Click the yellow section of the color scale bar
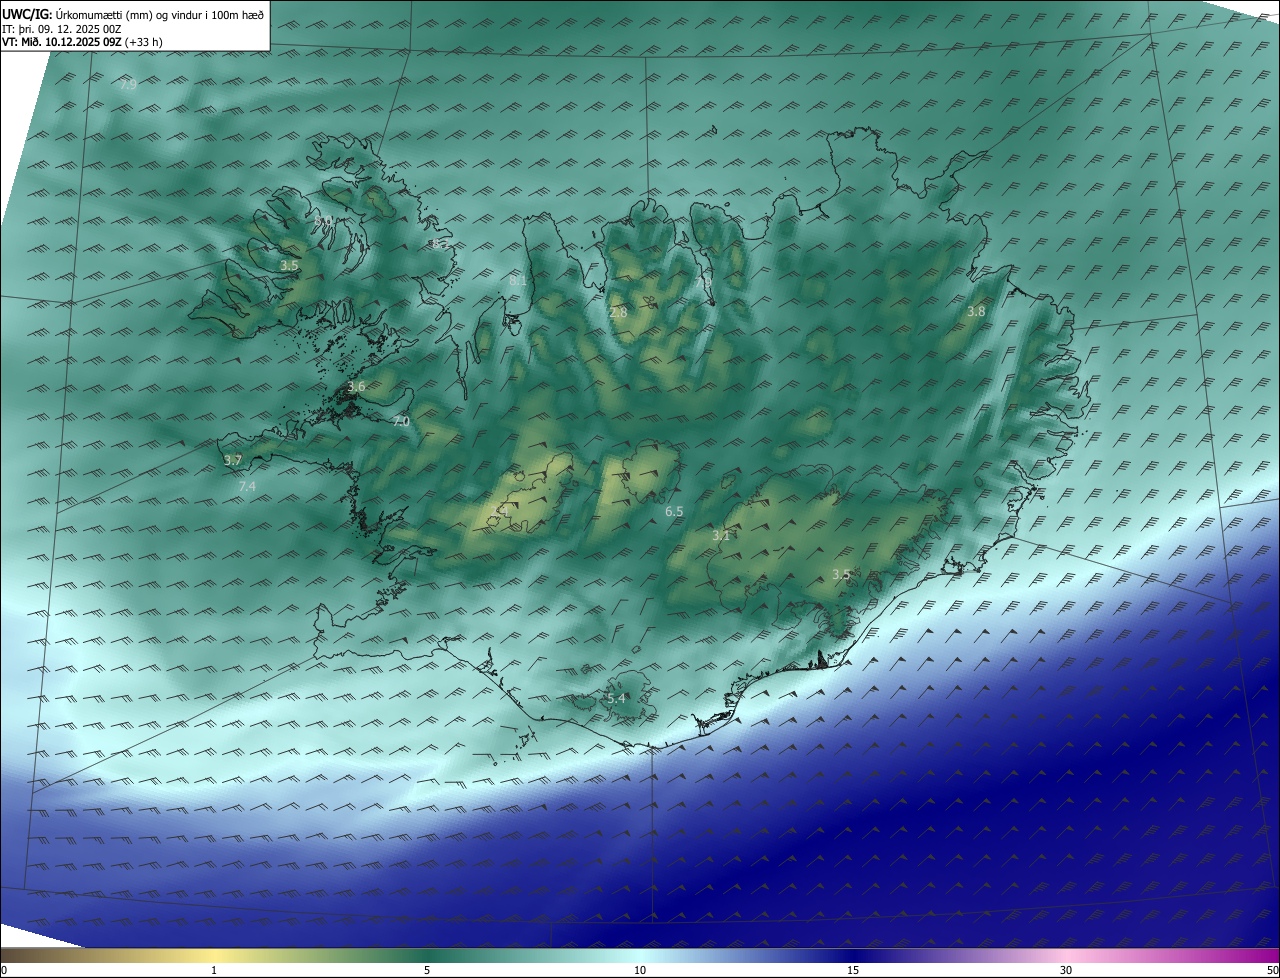The height and width of the screenshot is (978, 1280). (x=215, y=955)
